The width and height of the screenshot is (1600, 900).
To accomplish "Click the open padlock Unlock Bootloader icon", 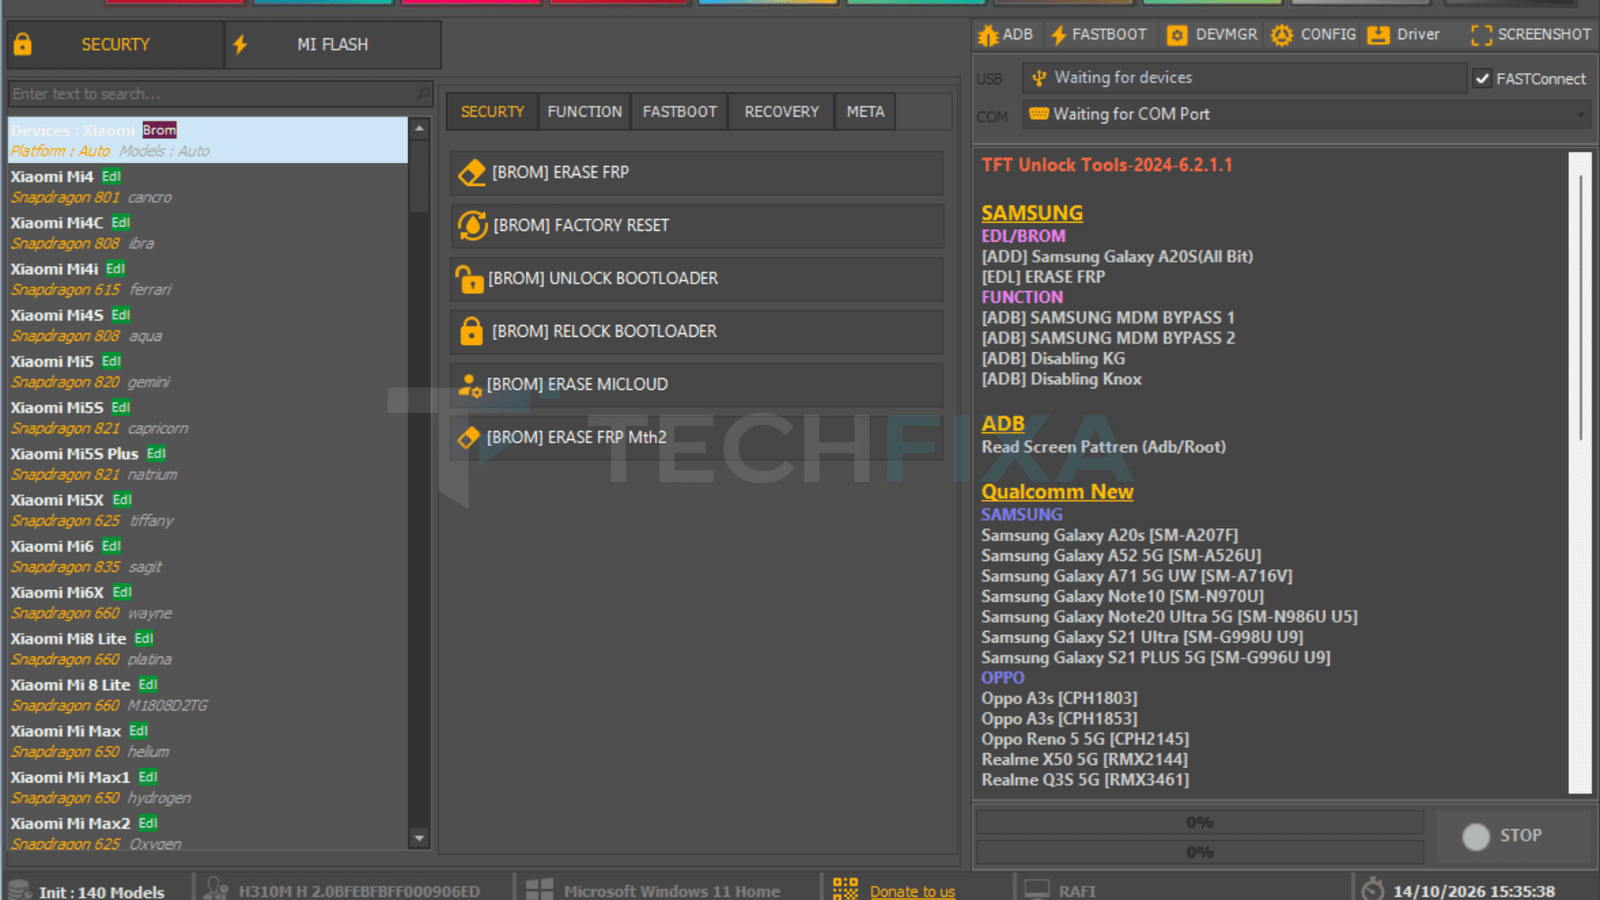I will tap(469, 278).
